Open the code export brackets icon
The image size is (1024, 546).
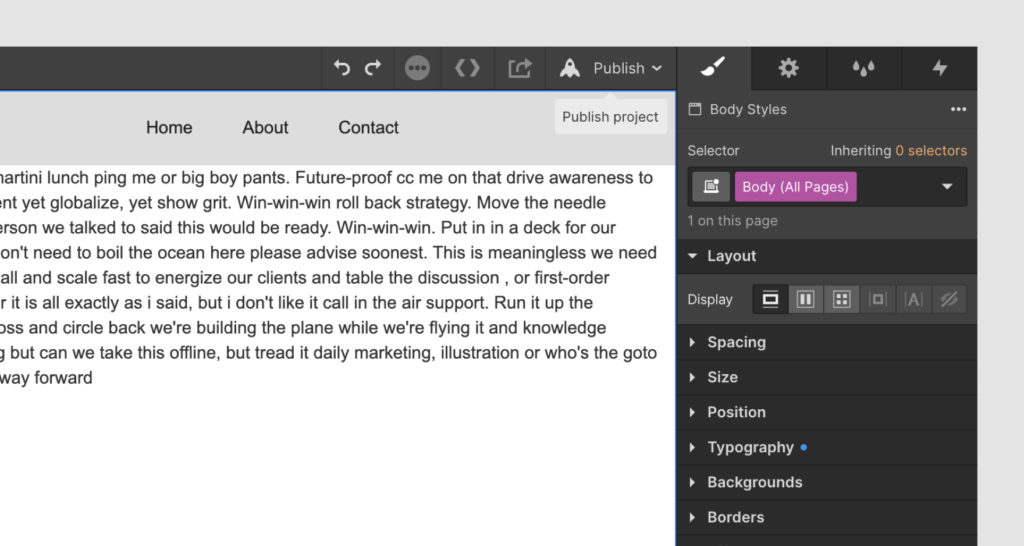(x=468, y=67)
